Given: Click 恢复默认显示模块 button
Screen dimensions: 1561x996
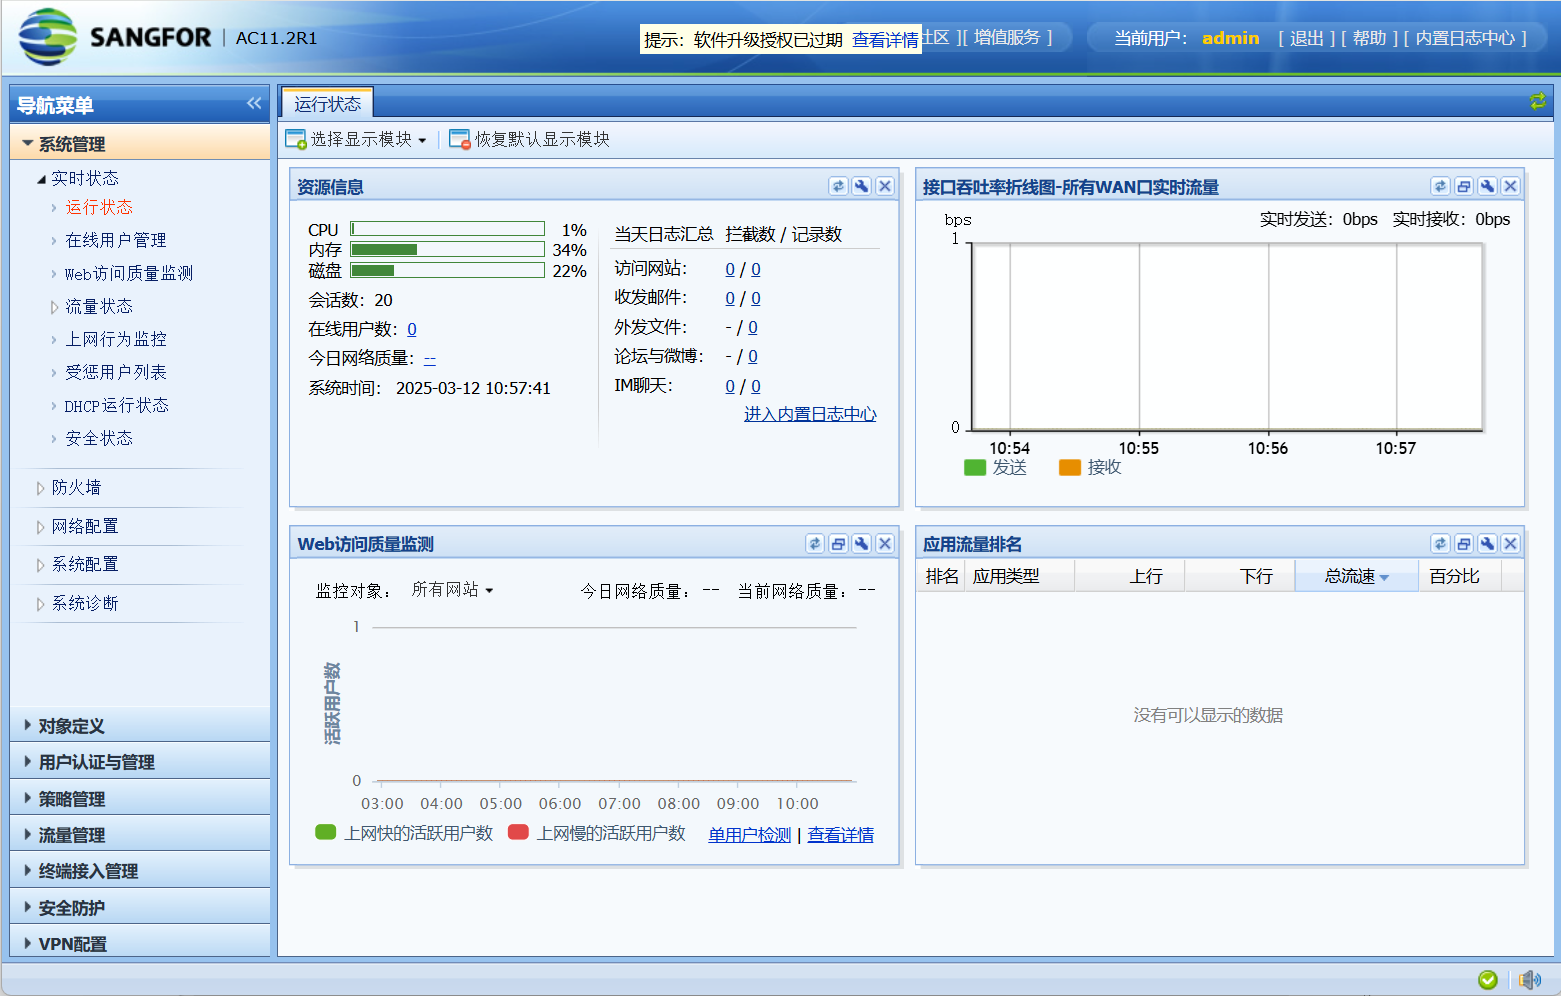Looking at the screenshot, I should click(x=530, y=139).
